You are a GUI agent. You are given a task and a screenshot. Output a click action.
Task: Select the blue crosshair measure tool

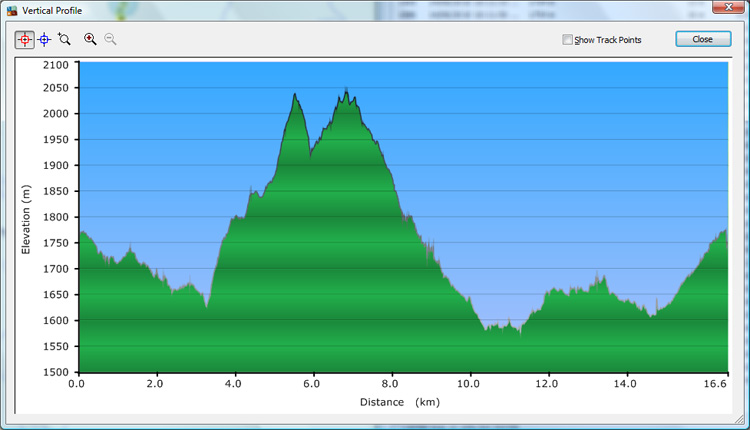[44, 40]
